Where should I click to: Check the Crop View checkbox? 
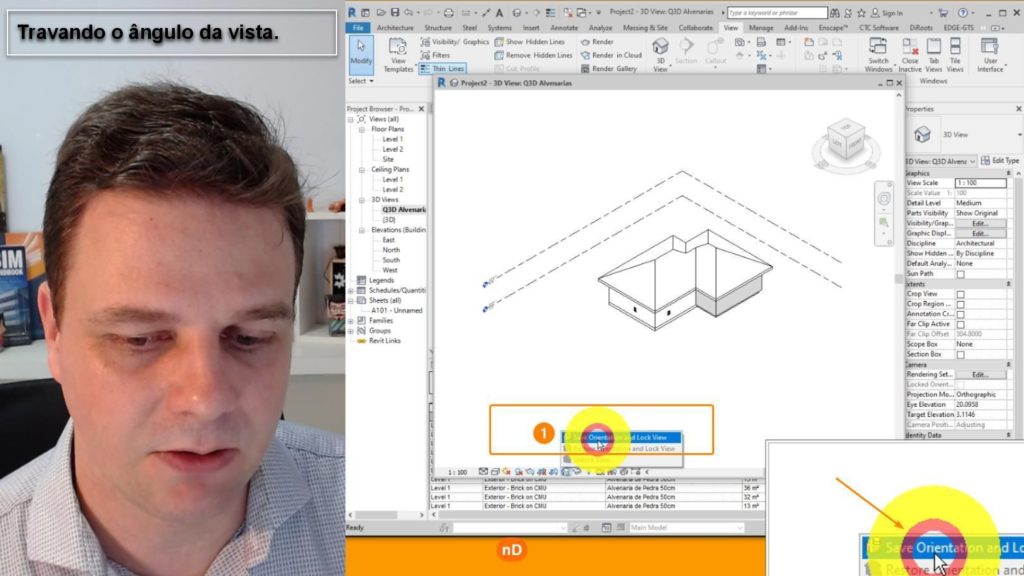961,294
